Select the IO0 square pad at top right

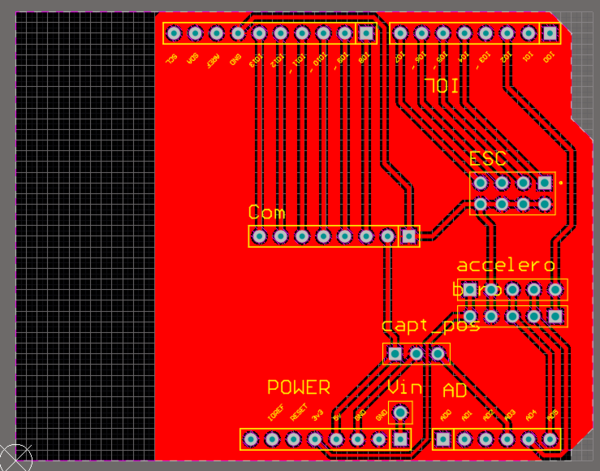coord(548,33)
